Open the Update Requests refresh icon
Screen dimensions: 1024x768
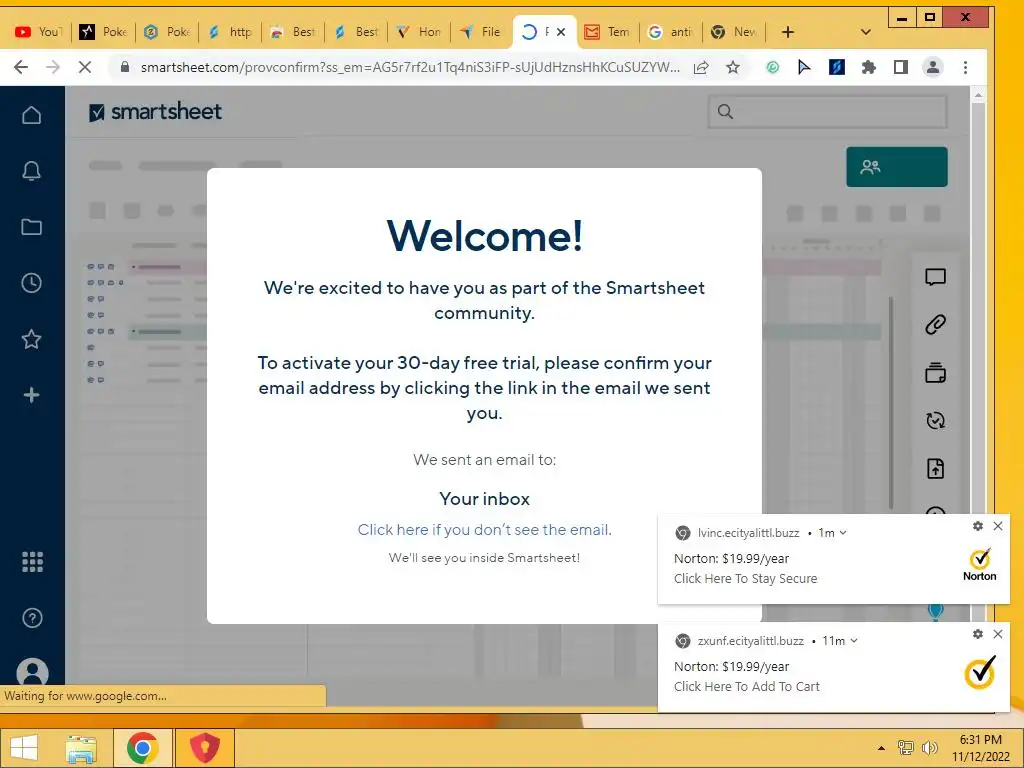pyautogui.click(x=935, y=421)
